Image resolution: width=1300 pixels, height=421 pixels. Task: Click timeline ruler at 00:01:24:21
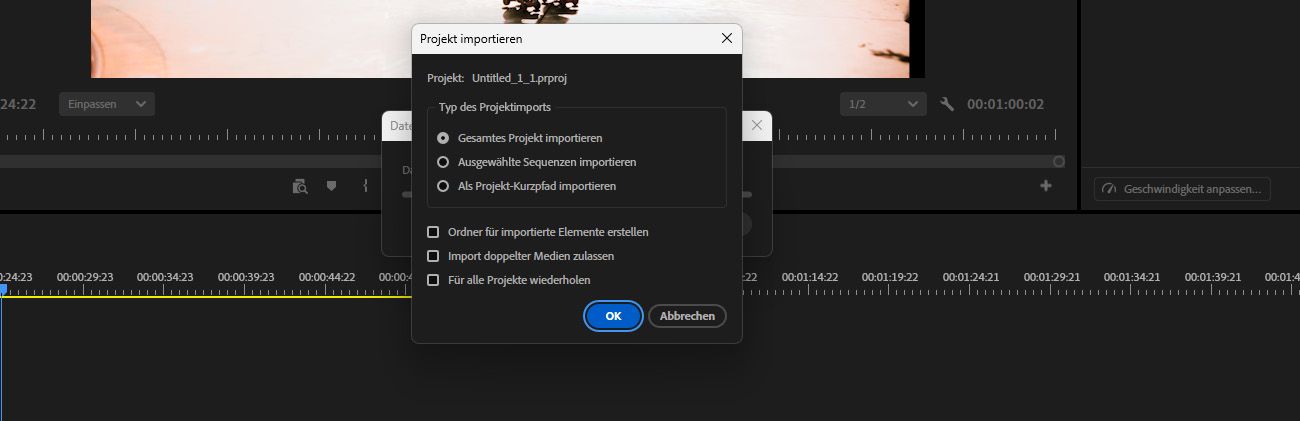[x=971, y=277]
